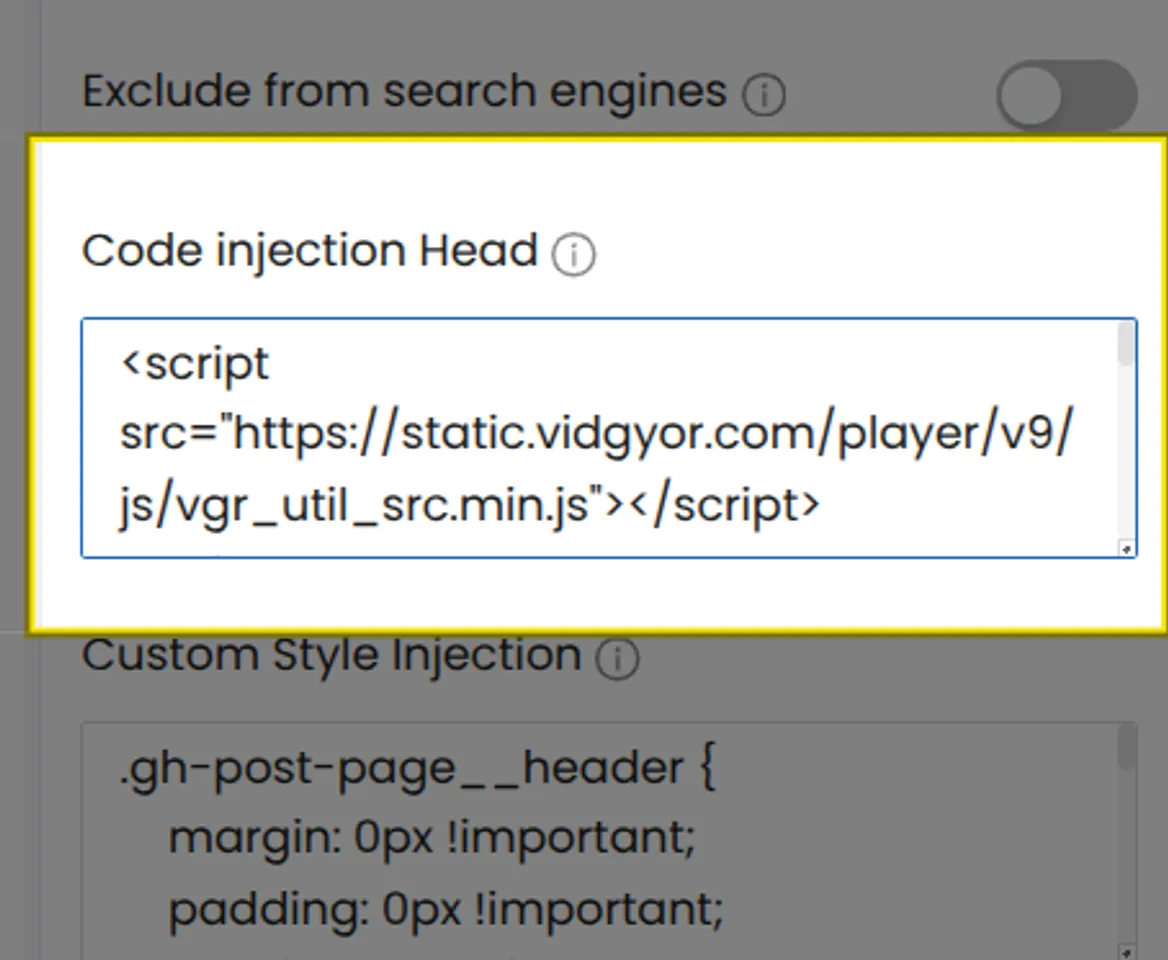Click resize handle of Code injection Head box
This screenshot has height=960, width=1168.
click(x=1126, y=548)
